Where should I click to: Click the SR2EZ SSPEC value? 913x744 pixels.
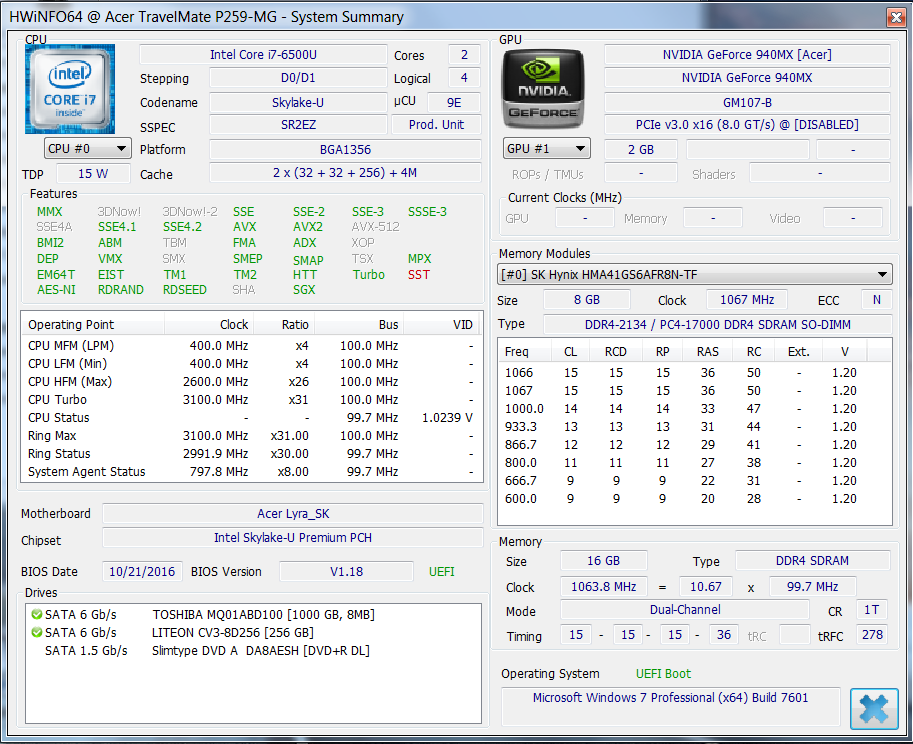coord(298,125)
